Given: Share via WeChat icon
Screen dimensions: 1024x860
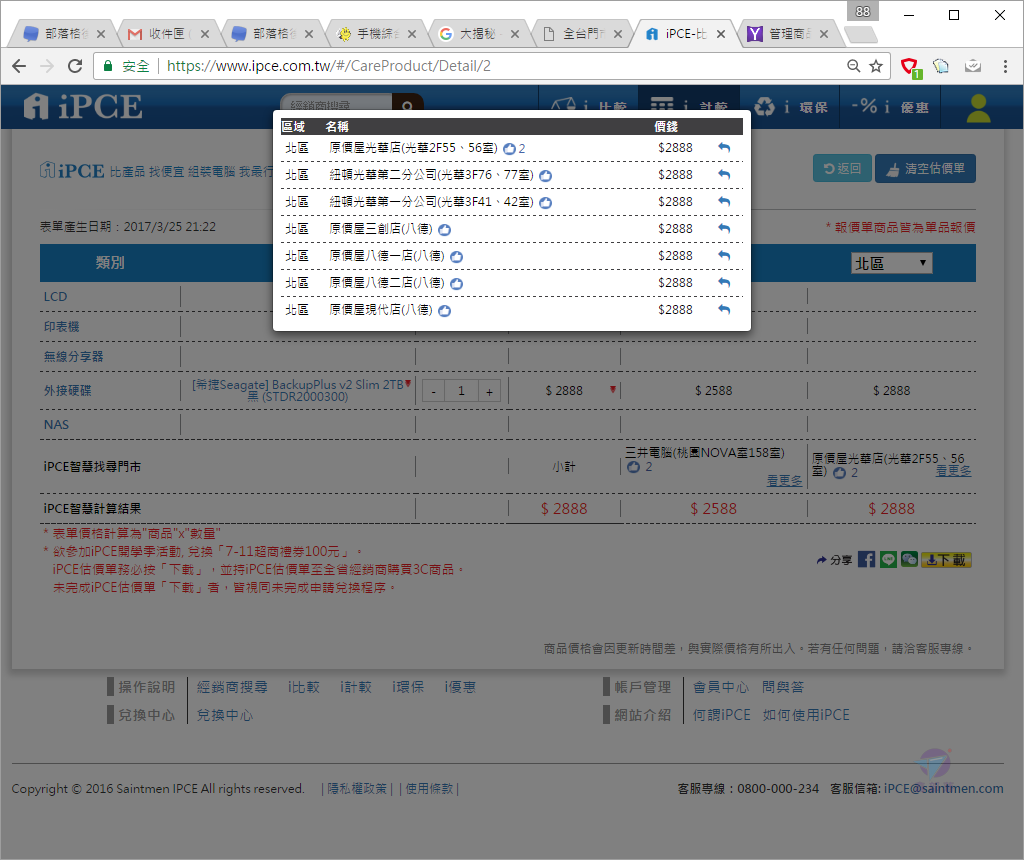Looking at the screenshot, I should point(909,560).
